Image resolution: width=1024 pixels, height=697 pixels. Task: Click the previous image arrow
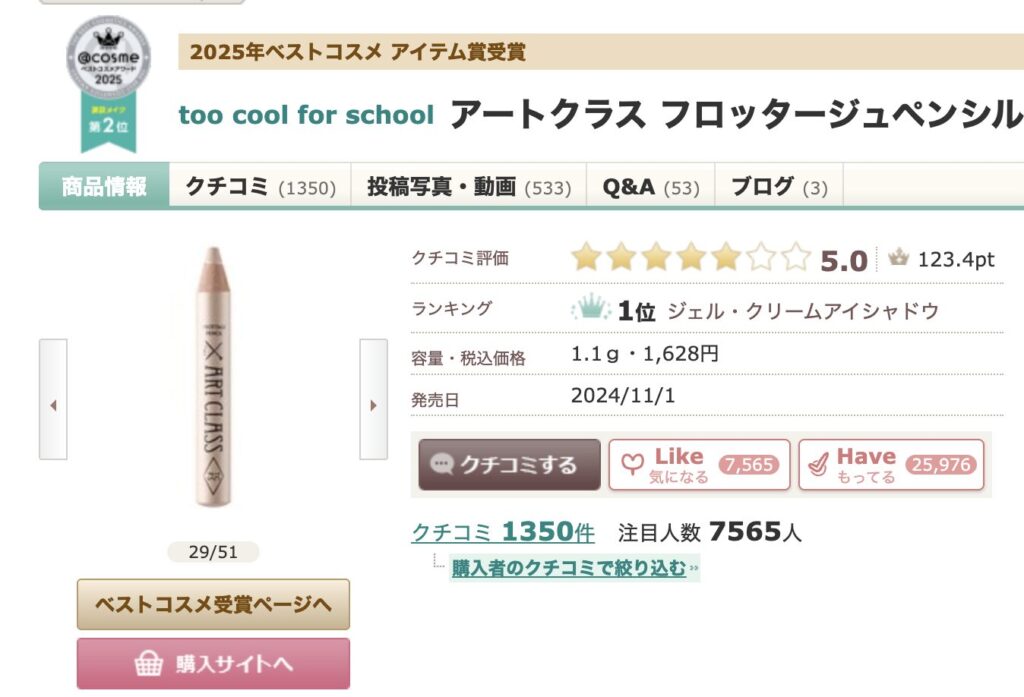coord(53,405)
